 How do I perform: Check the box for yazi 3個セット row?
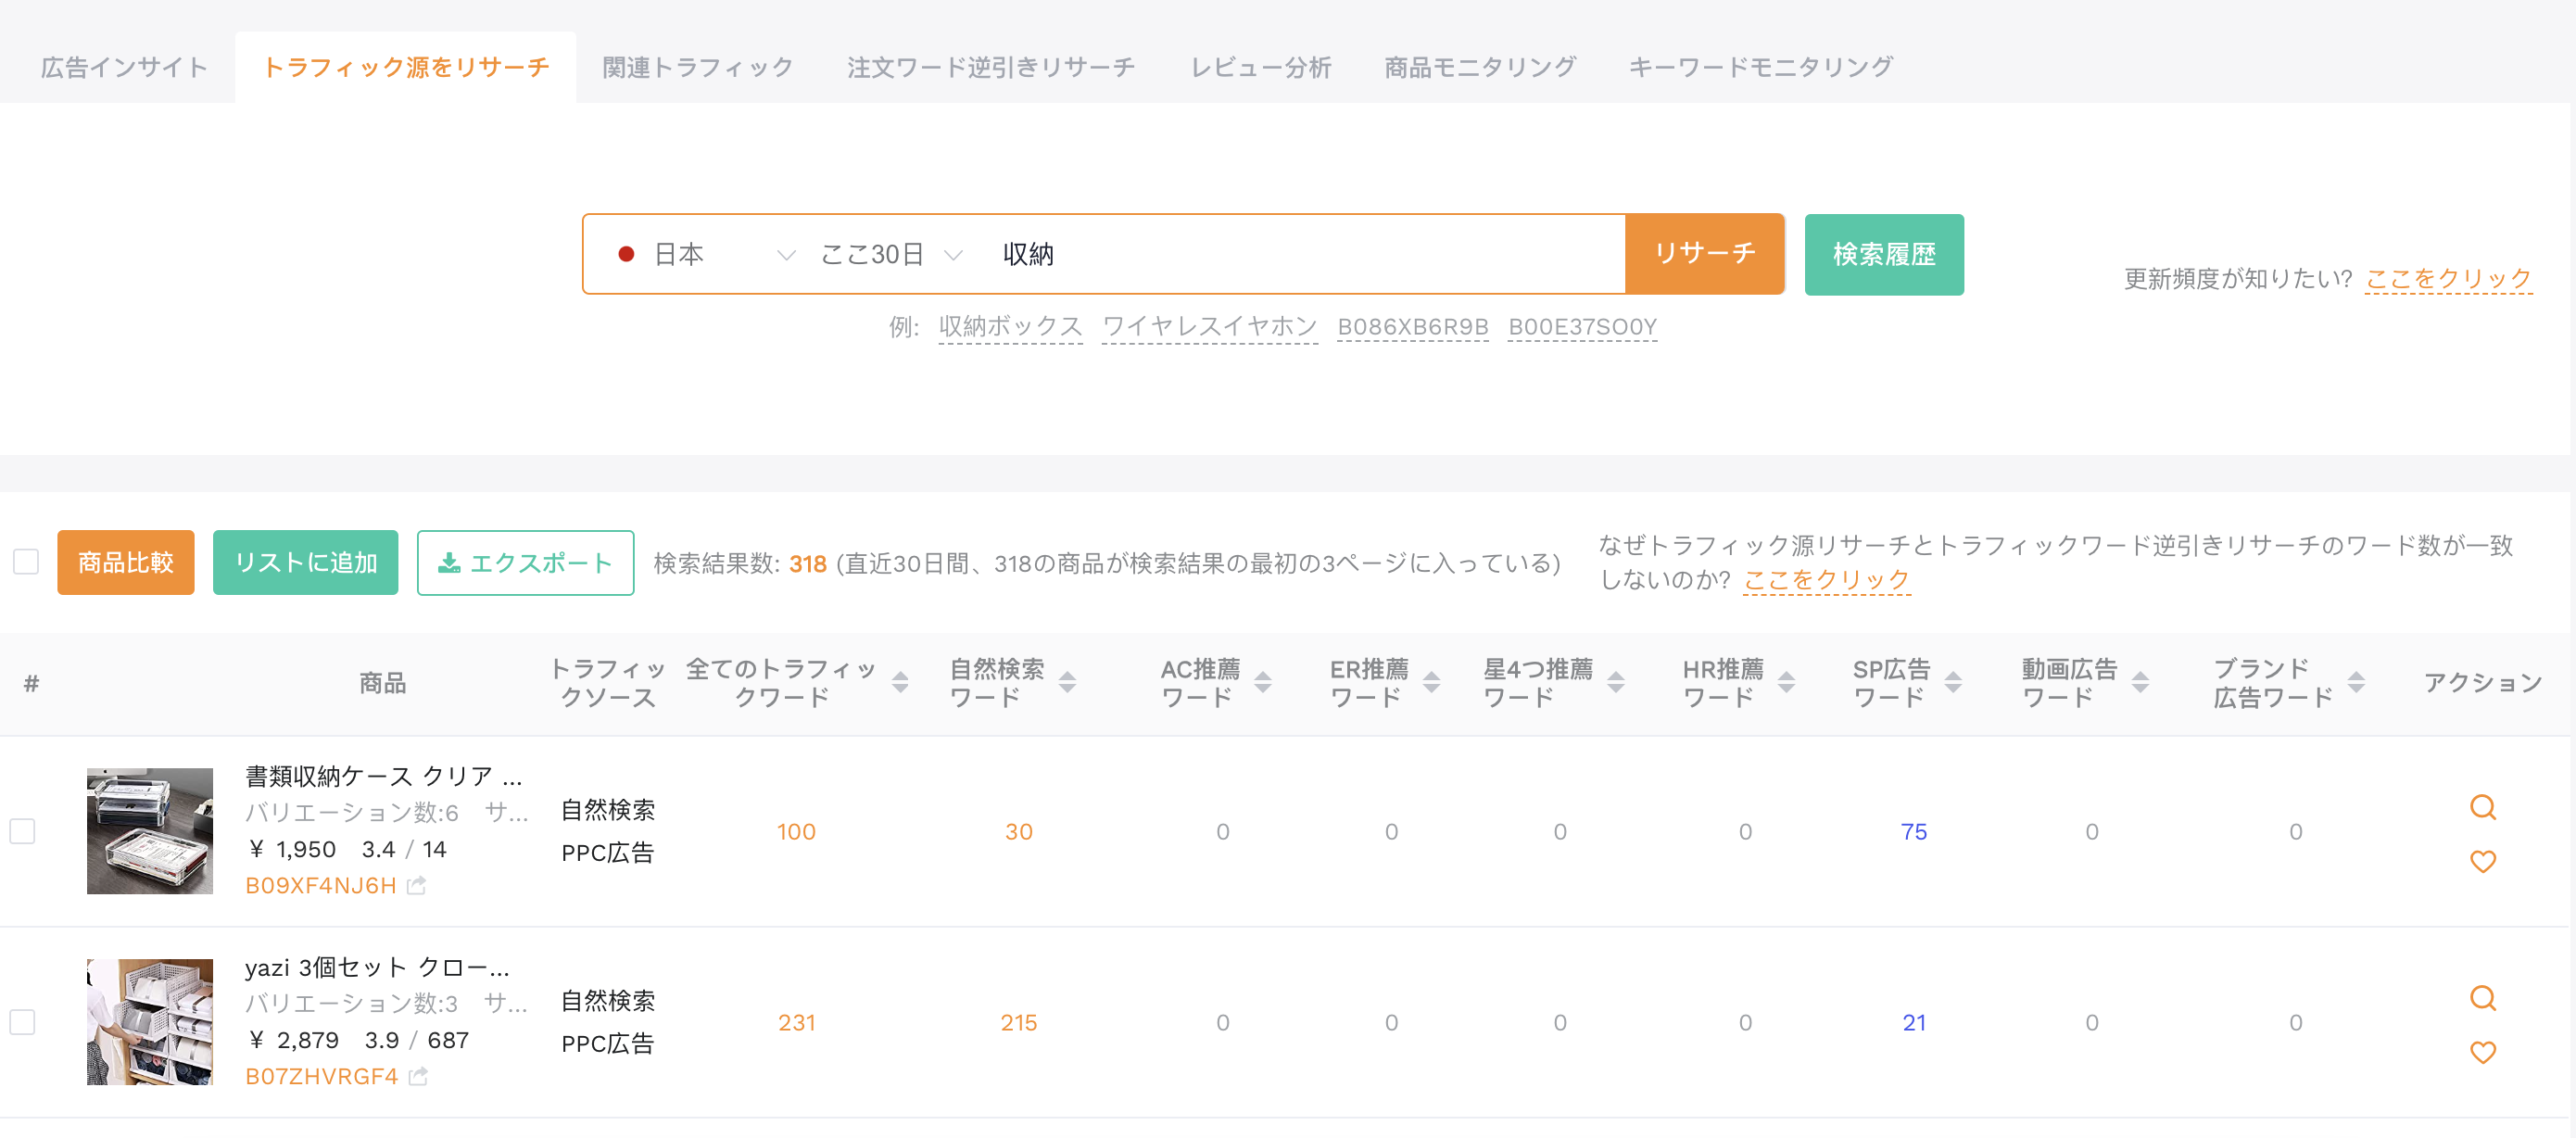[x=22, y=1022]
